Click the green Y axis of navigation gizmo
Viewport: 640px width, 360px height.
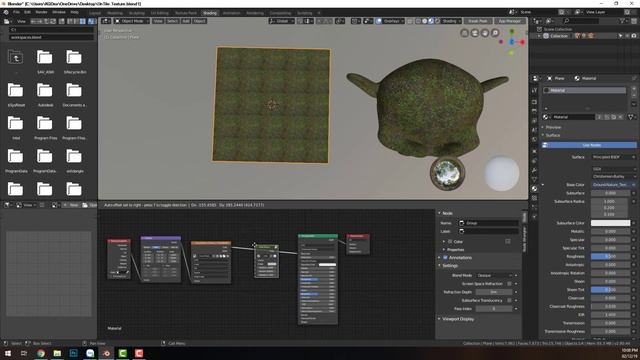click(x=511, y=31)
